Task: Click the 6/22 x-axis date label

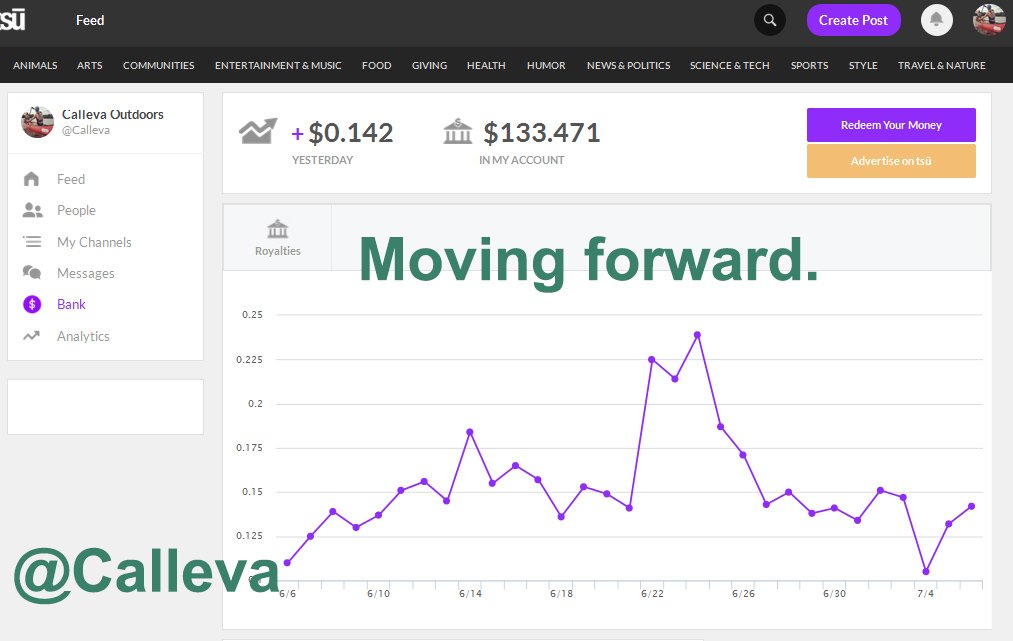Action: (652, 593)
